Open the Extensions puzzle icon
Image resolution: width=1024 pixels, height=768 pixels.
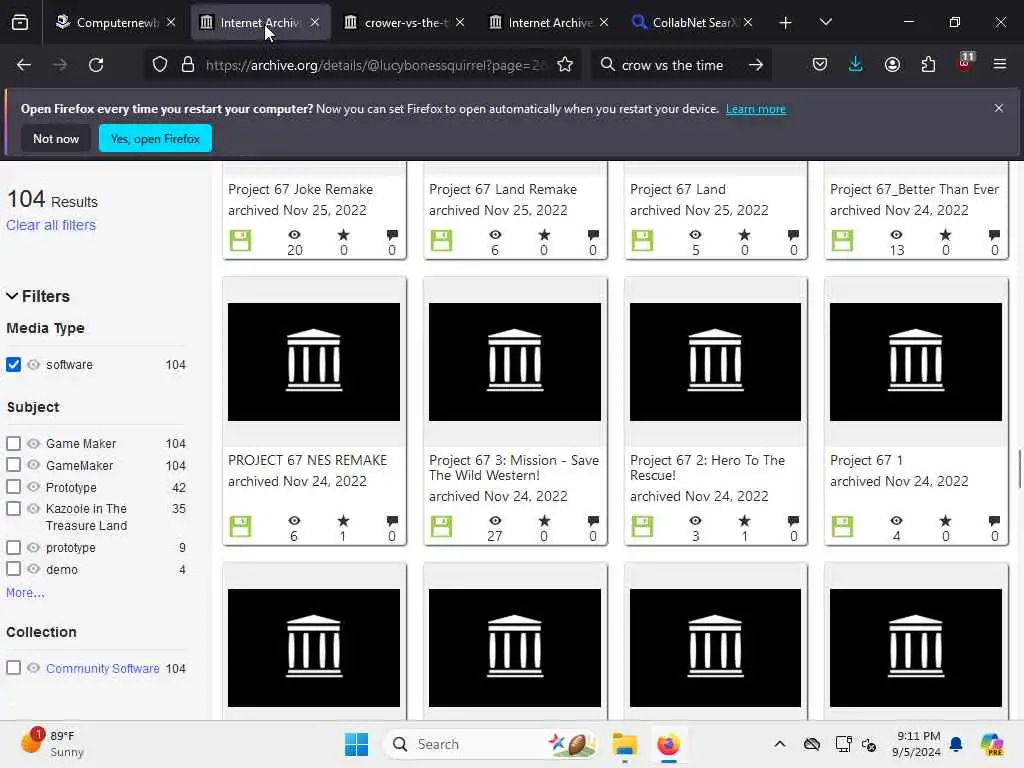coord(928,65)
